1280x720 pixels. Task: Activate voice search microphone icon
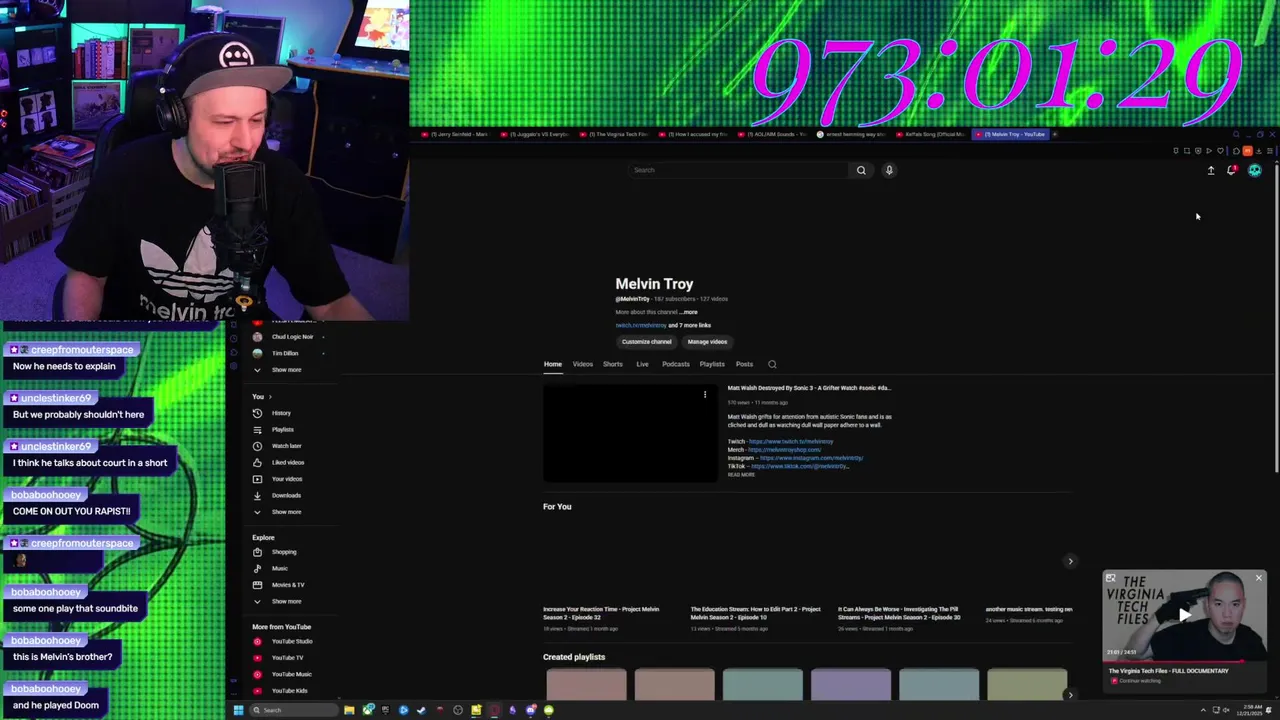tap(889, 170)
